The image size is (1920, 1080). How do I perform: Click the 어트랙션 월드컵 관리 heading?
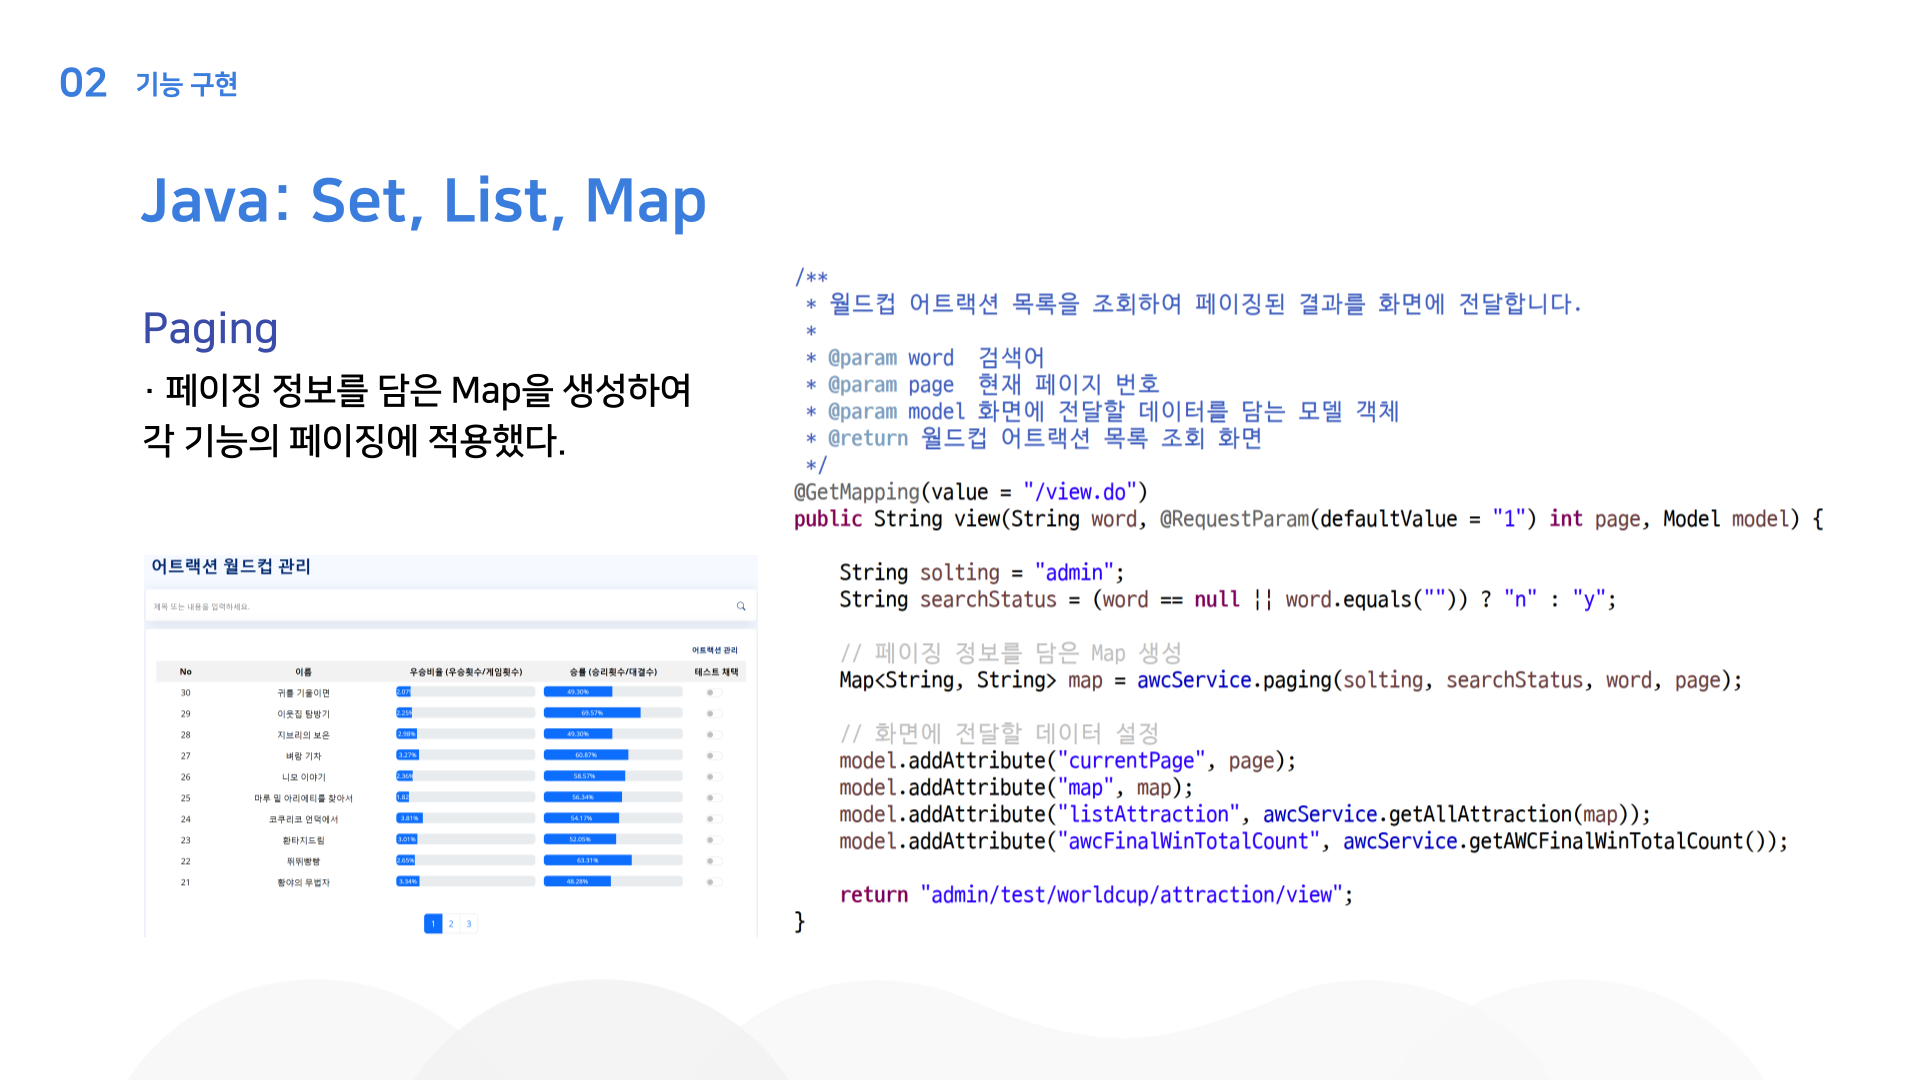[x=231, y=566]
